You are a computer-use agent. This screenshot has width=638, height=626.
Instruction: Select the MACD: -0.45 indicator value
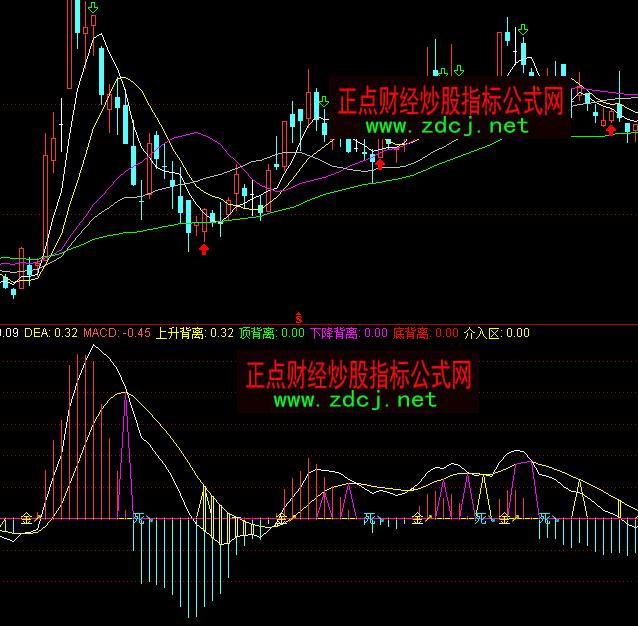click(x=117, y=333)
